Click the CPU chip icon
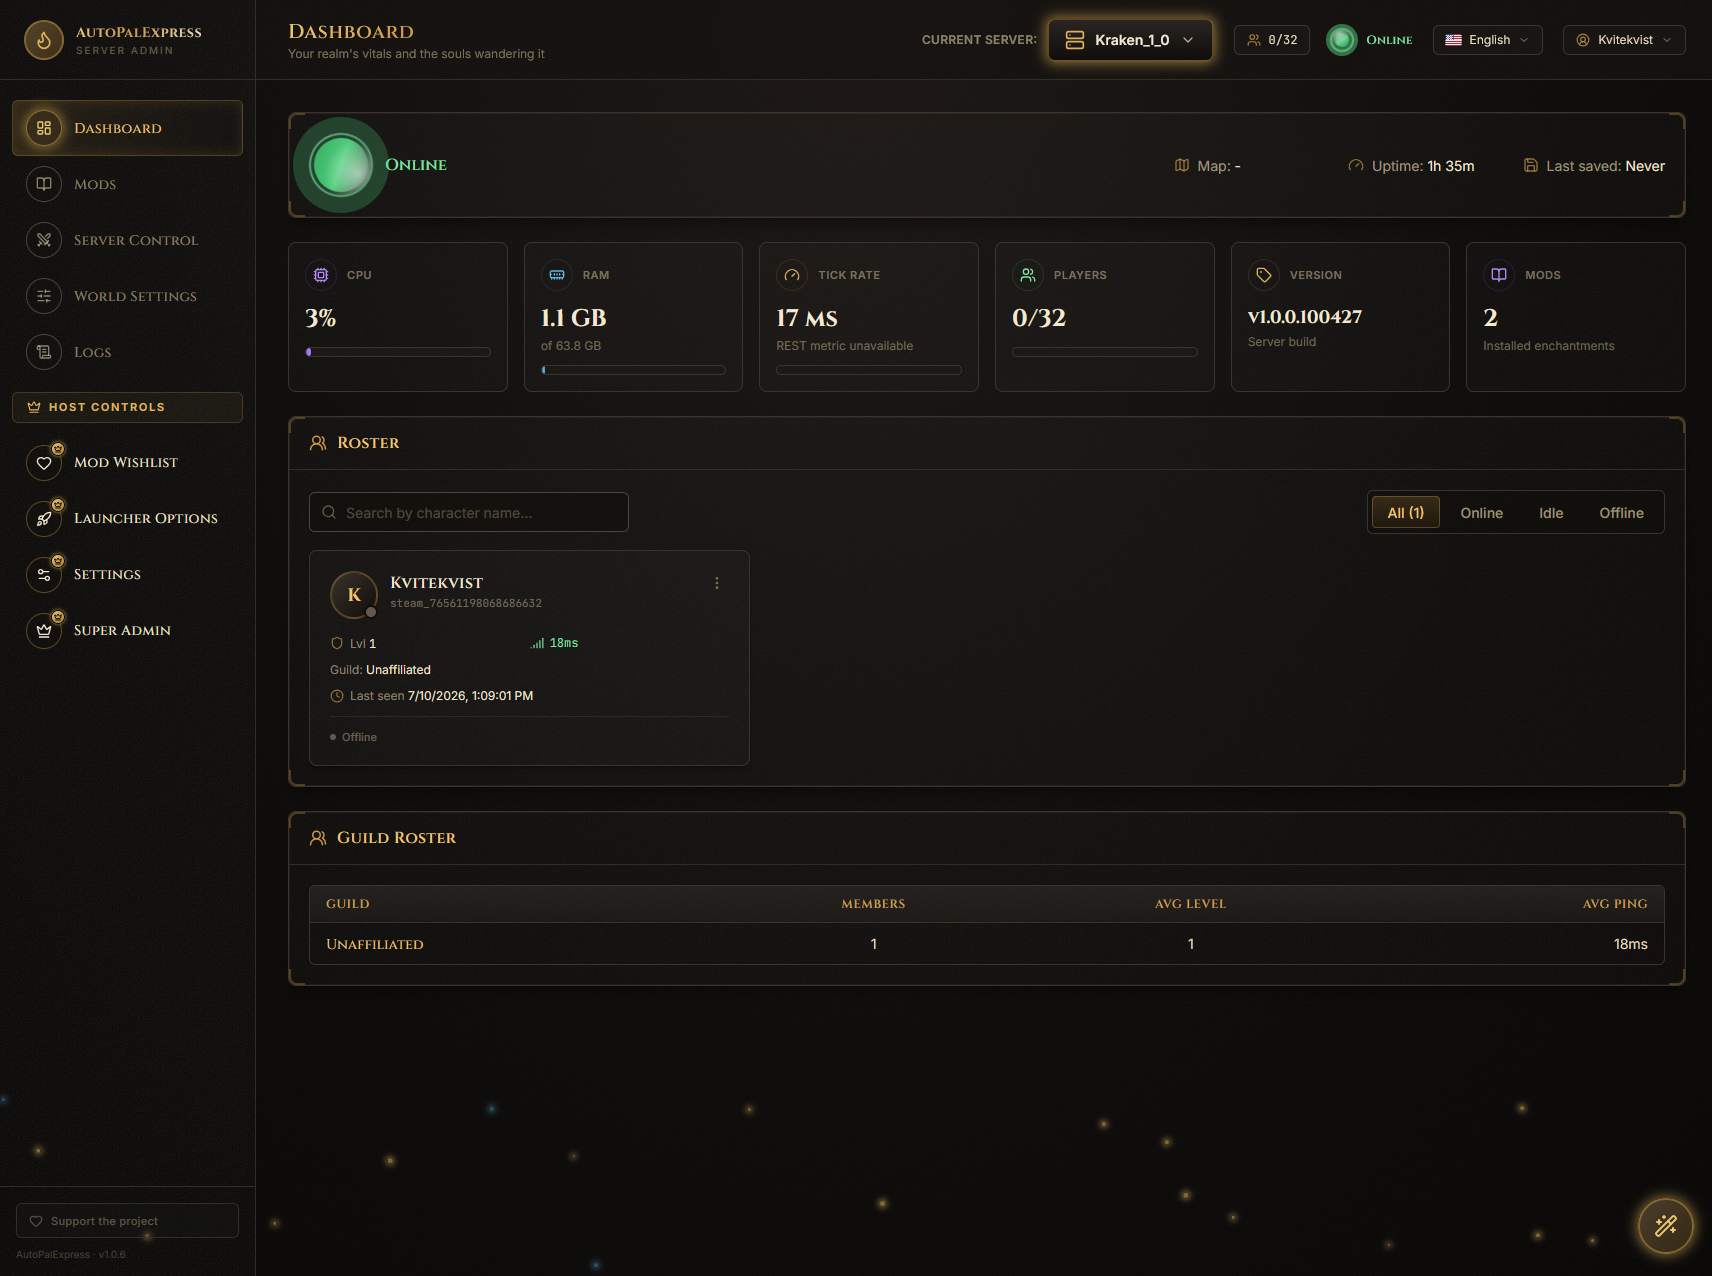This screenshot has width=1712, height=1276. (x=321, y=275)
